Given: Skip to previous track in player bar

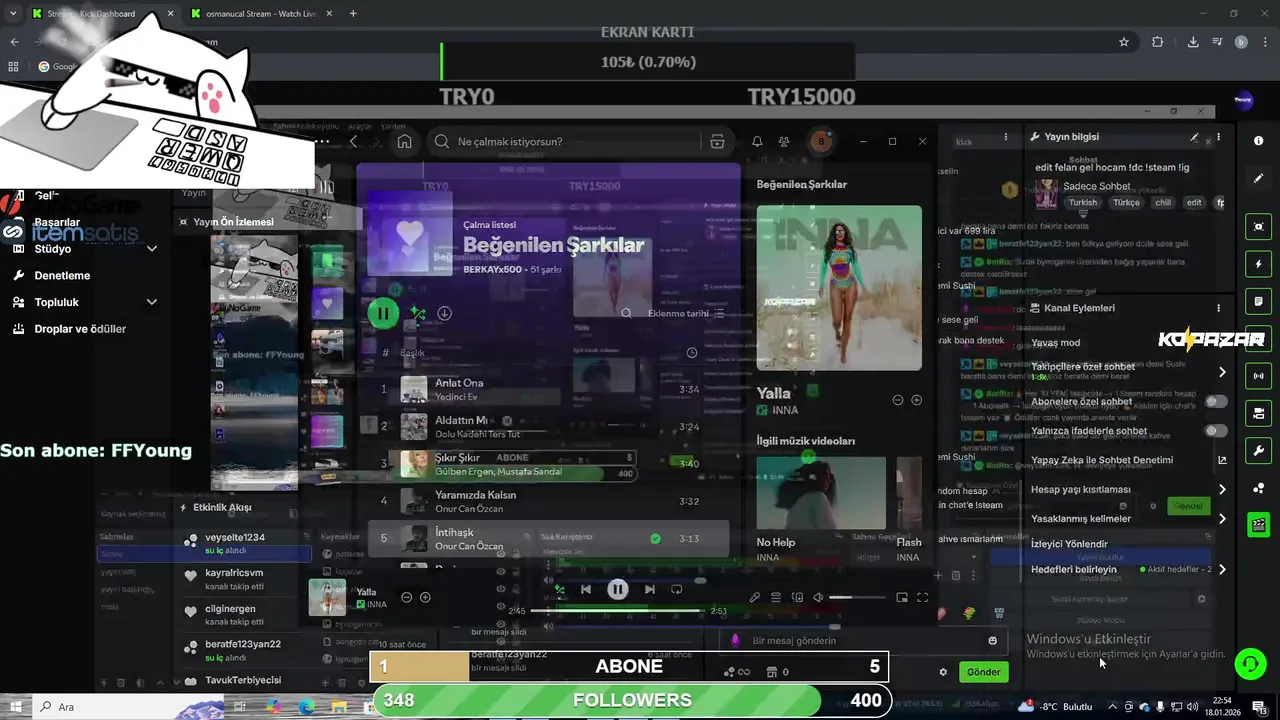Looking at the screenshot, I should point(586,589).
